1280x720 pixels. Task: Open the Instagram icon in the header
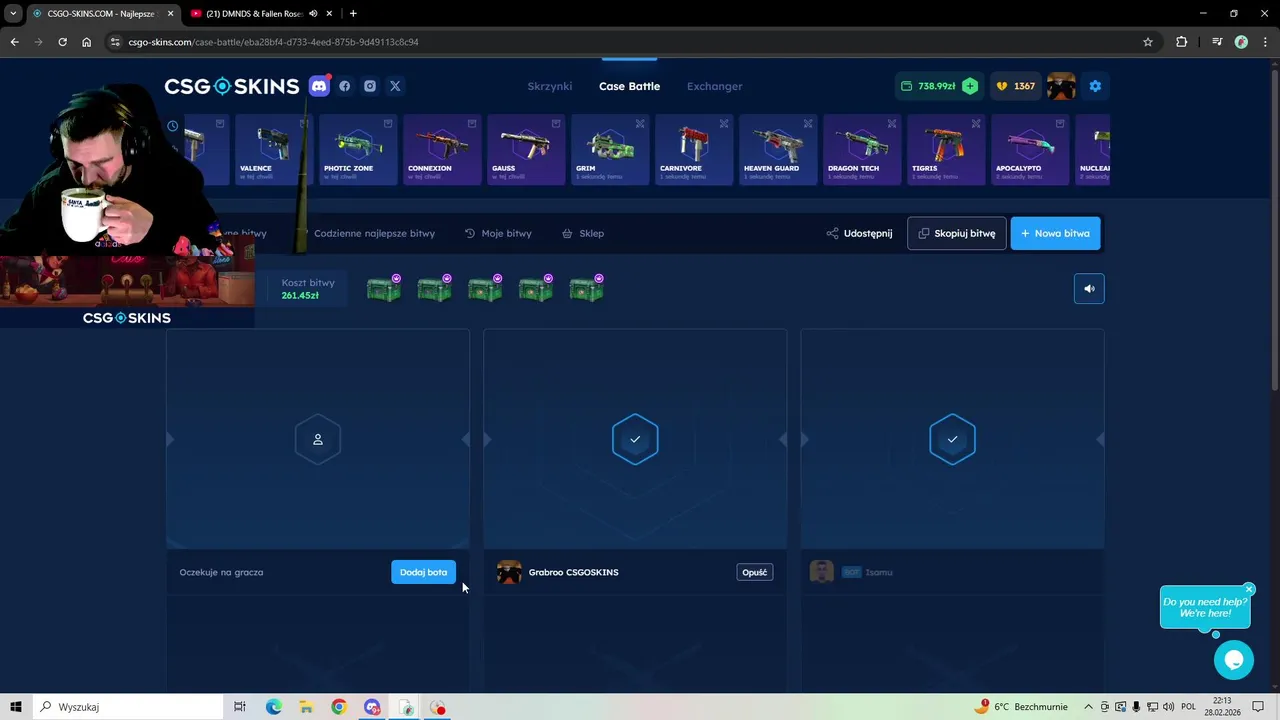click(x=370, y=86)
